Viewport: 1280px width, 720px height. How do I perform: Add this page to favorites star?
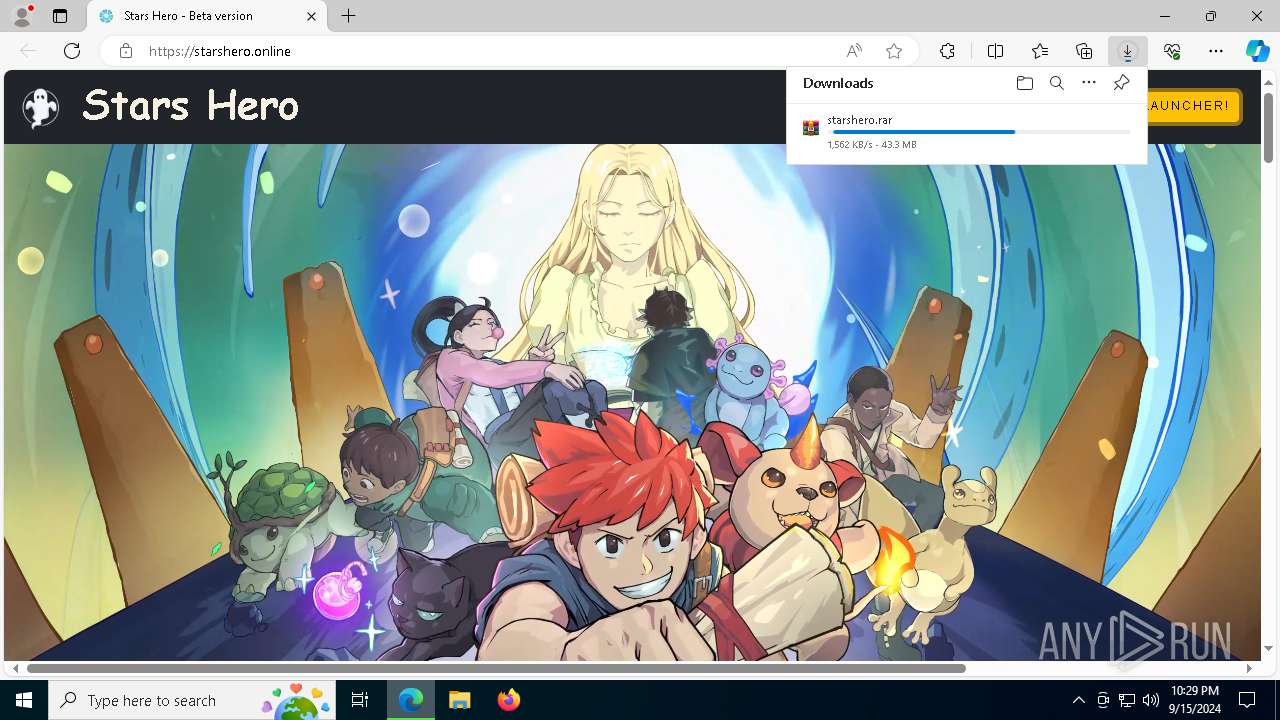click(x=894, y=51)
